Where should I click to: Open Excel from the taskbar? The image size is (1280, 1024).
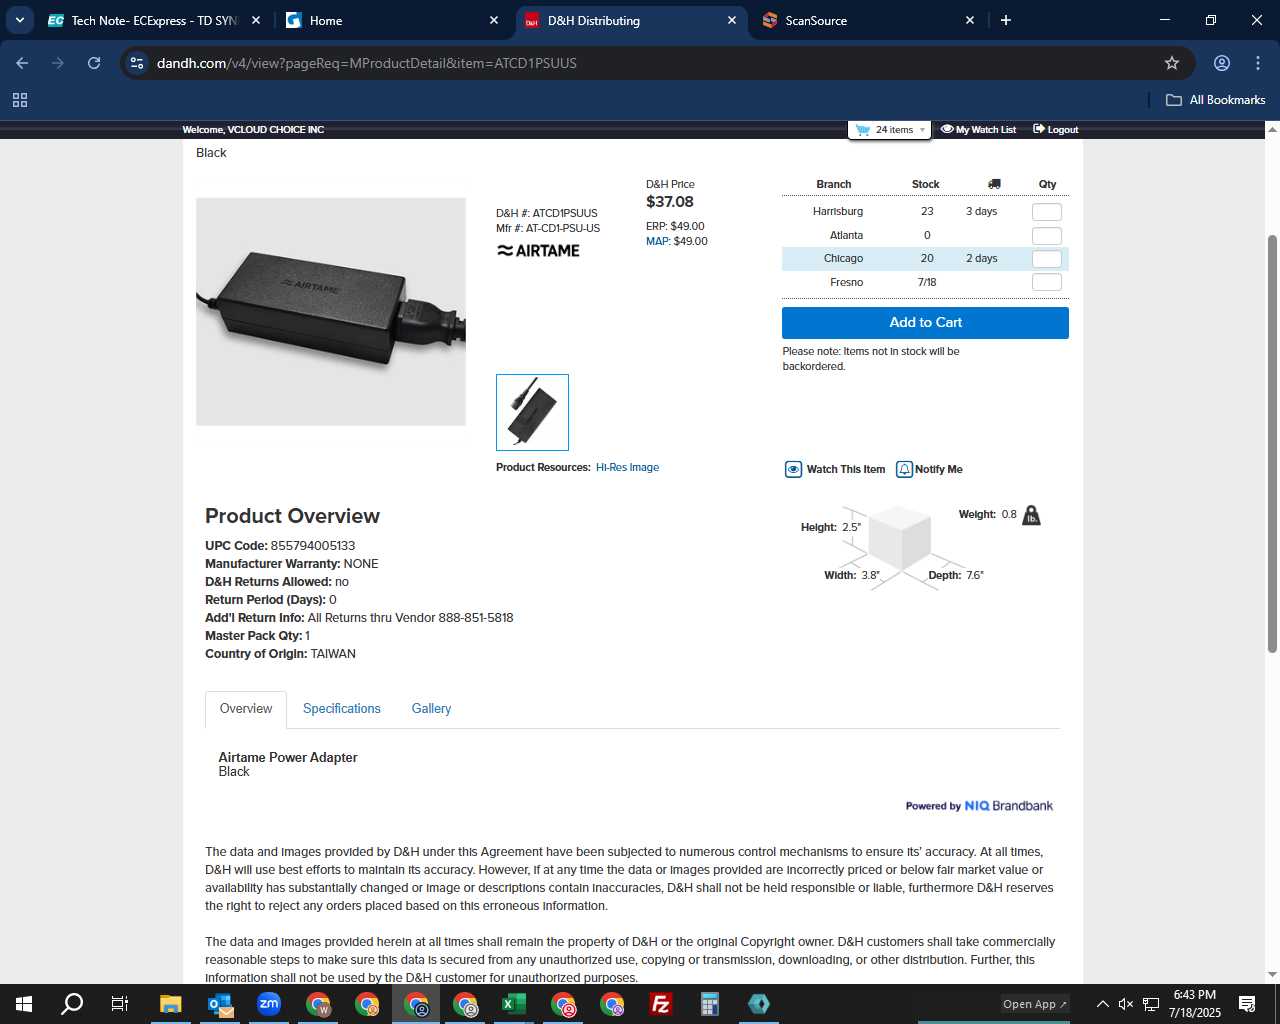(514, 1004)
